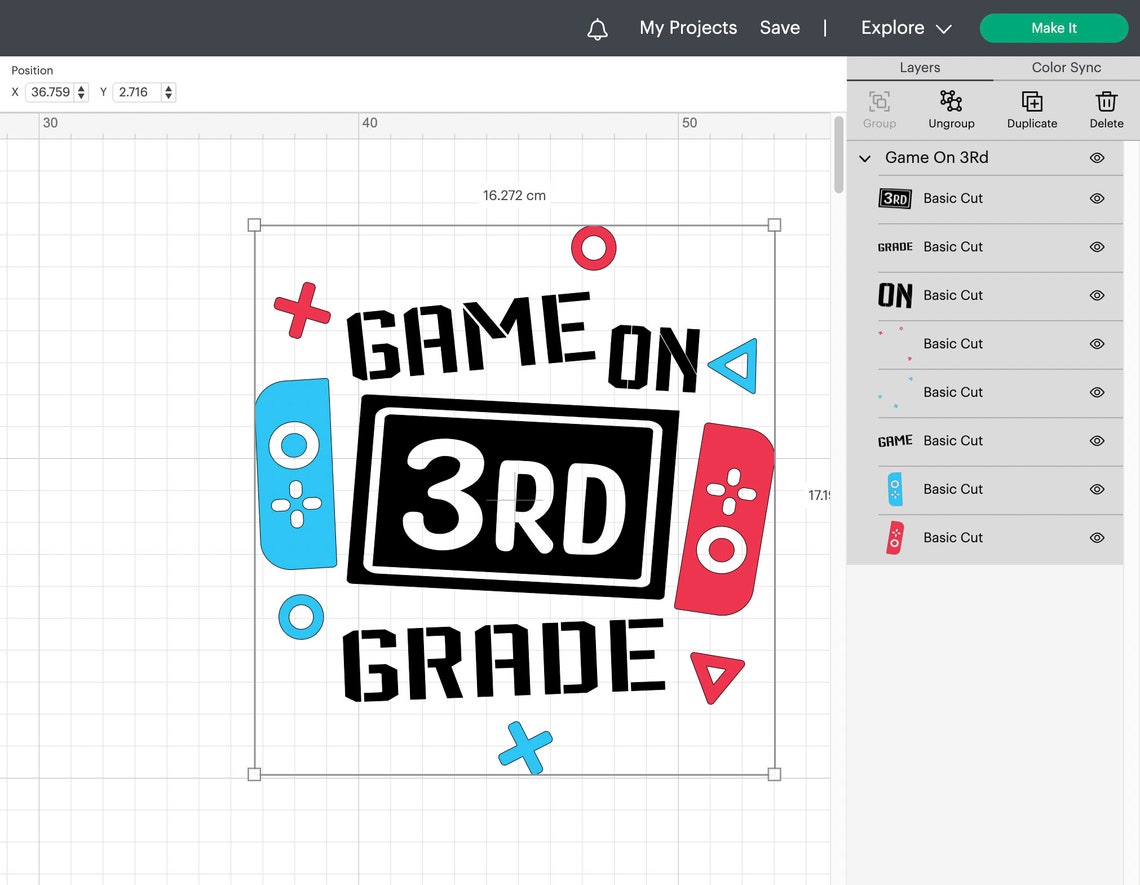Open My Projects from the top bar
The width and height of the screenshot is (1140, 885).
coord(687,28)
